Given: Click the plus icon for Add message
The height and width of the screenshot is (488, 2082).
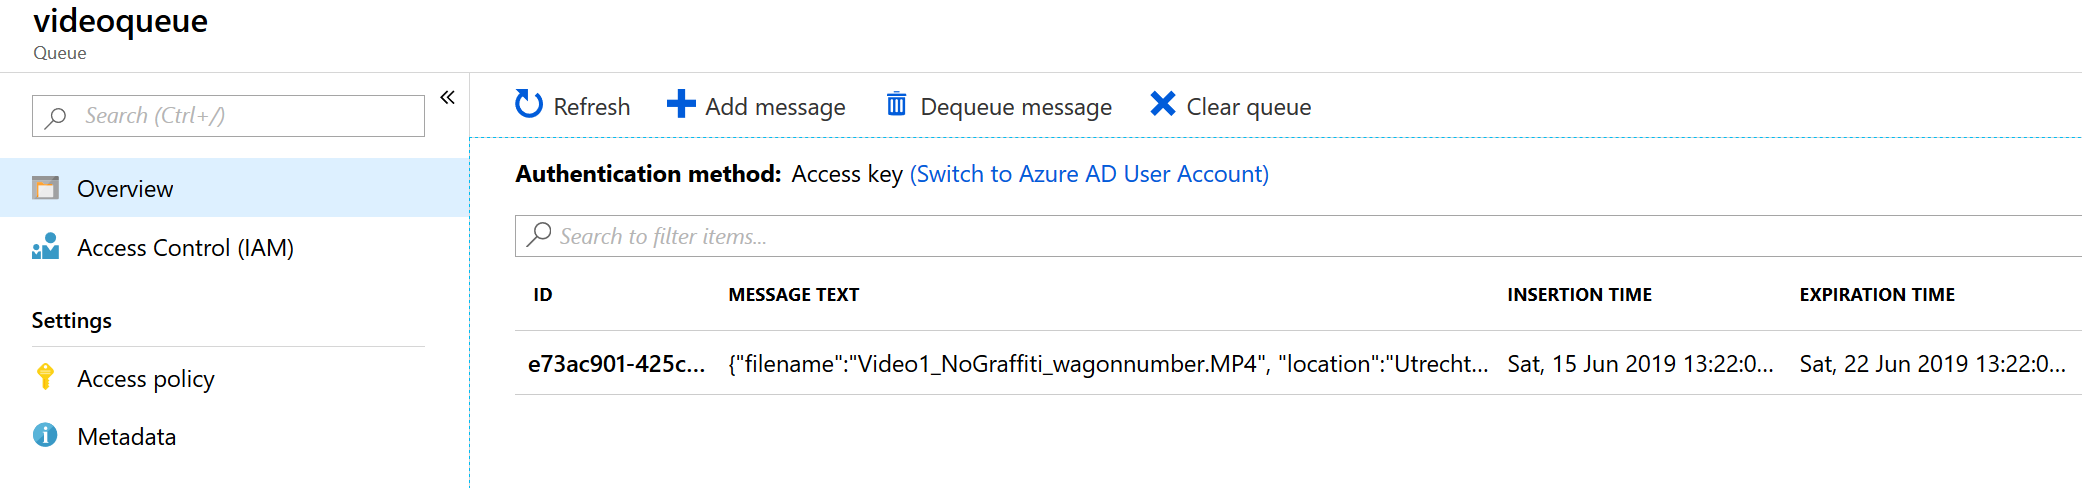Looking at the screenshot, I should click(681, 104).
